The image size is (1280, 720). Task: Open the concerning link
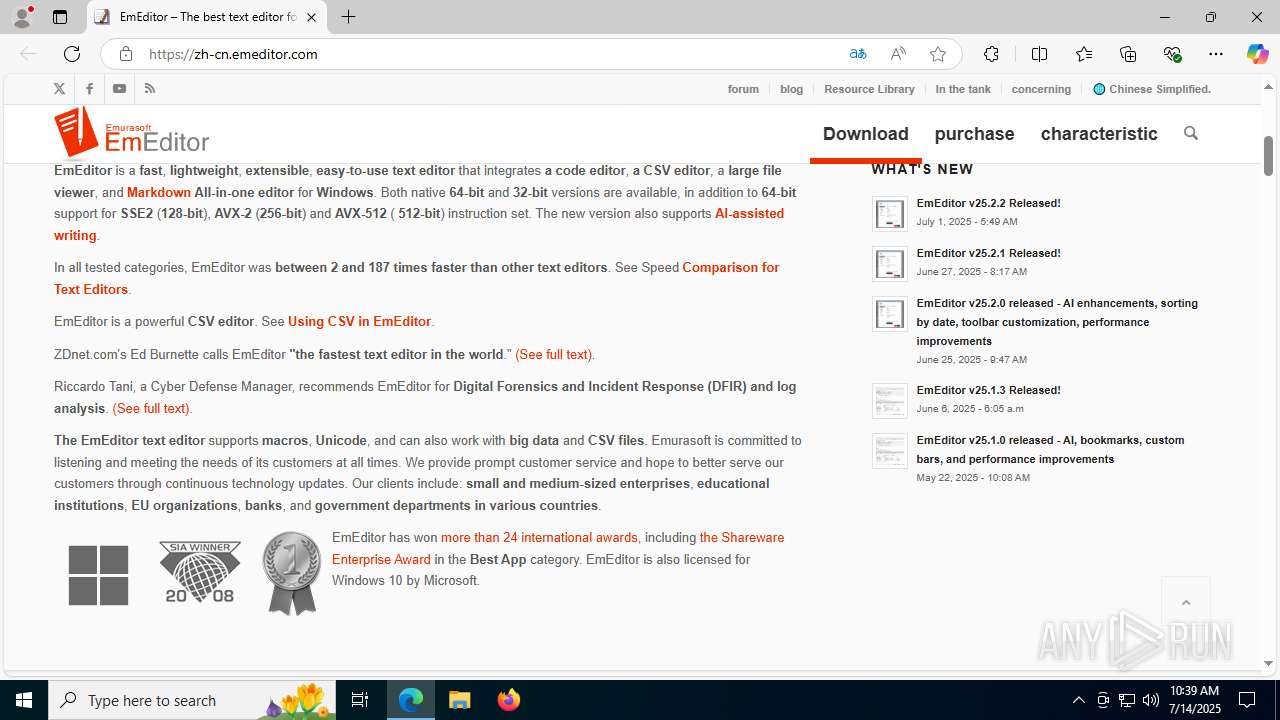point(1041,89)
